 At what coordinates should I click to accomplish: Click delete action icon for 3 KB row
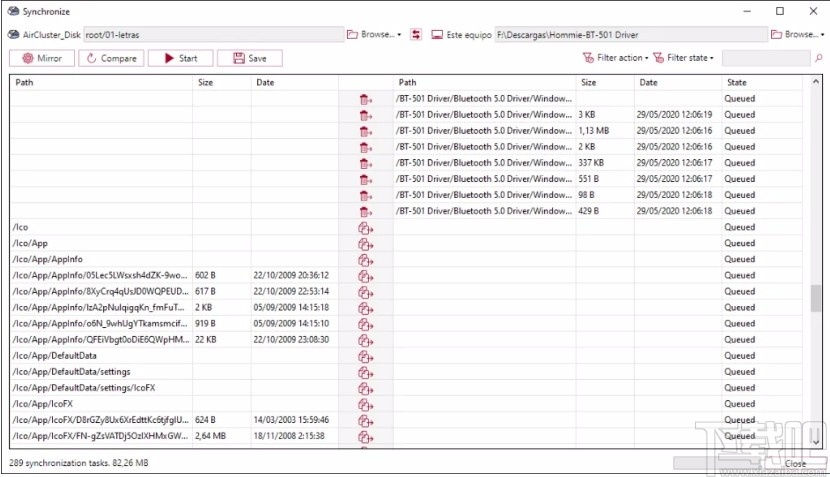click(365, 115)
